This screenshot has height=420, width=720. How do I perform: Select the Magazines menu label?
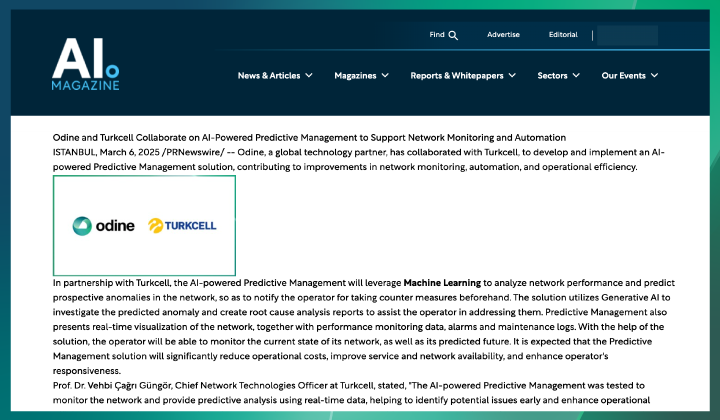355,75
